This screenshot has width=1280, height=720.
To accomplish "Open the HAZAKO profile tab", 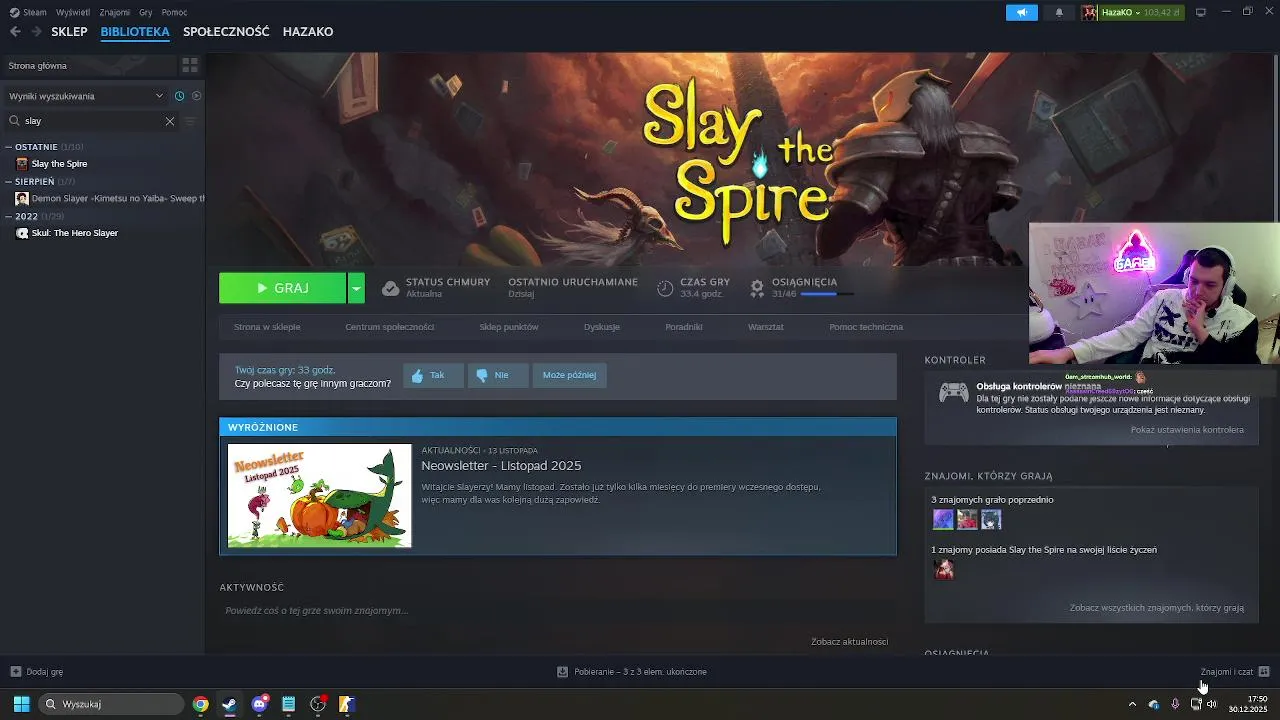I will click(308, 32).
